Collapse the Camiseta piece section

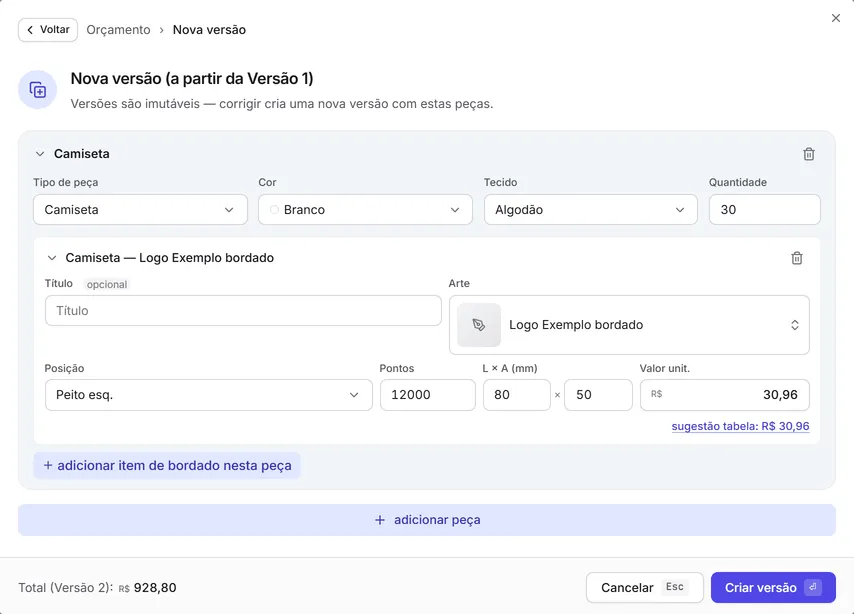click(40, 154)
